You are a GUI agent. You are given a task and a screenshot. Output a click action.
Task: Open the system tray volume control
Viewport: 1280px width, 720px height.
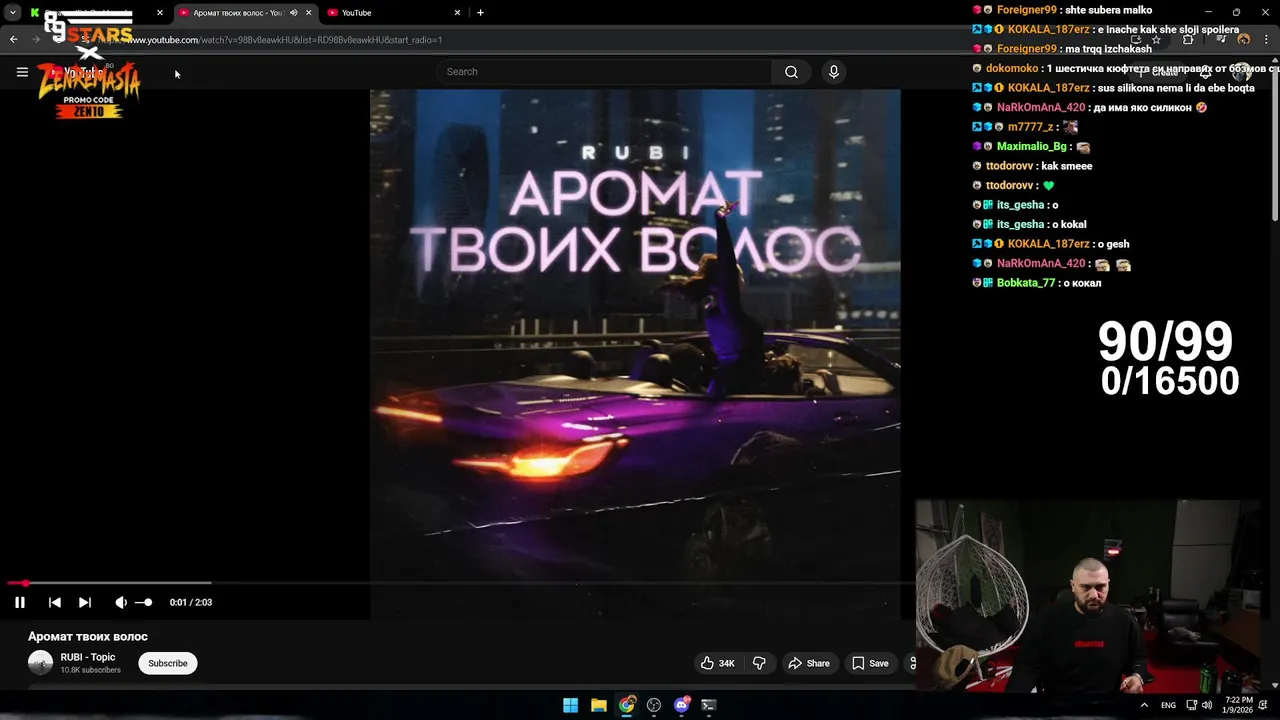click(1207, 705)
